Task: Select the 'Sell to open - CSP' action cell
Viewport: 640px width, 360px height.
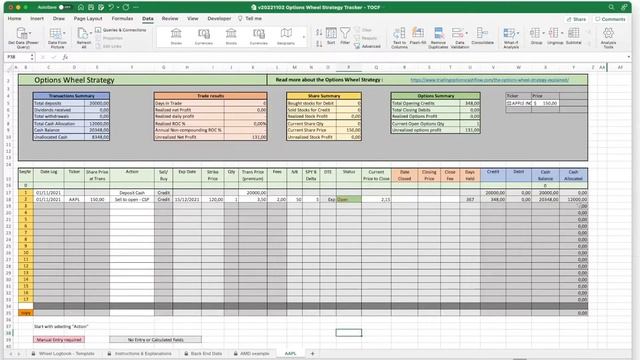Action: pos(132,200)
